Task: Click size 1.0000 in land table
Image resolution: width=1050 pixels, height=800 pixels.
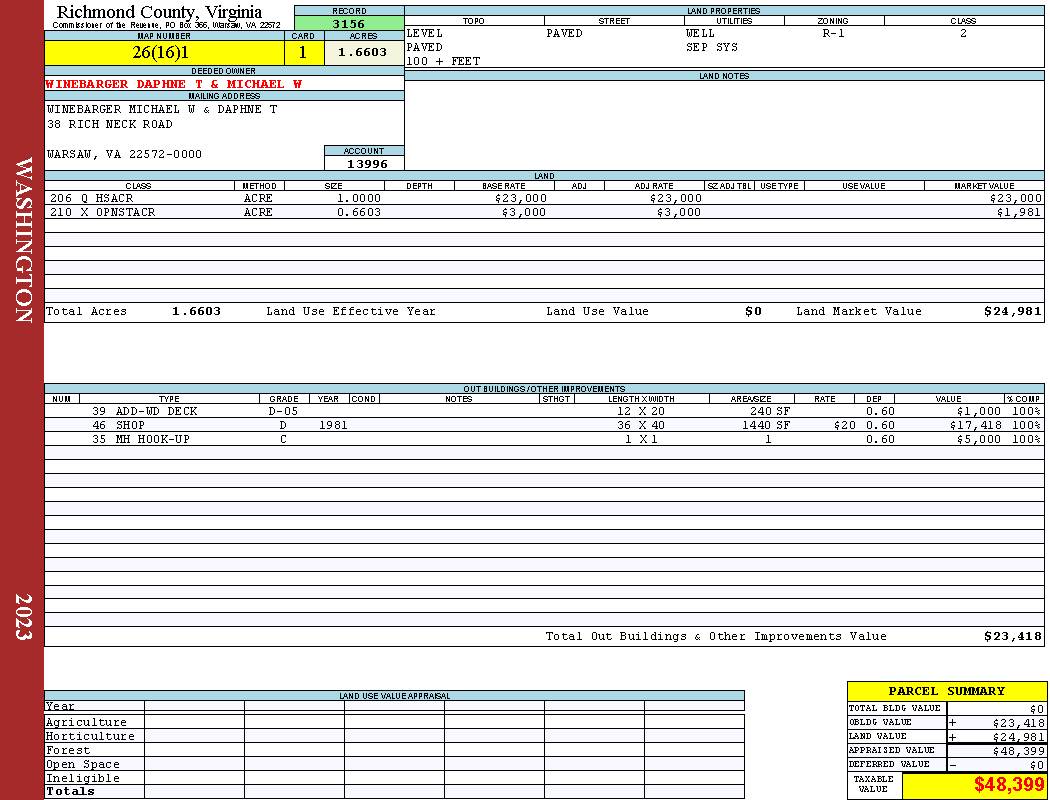Action: point(359,199)
